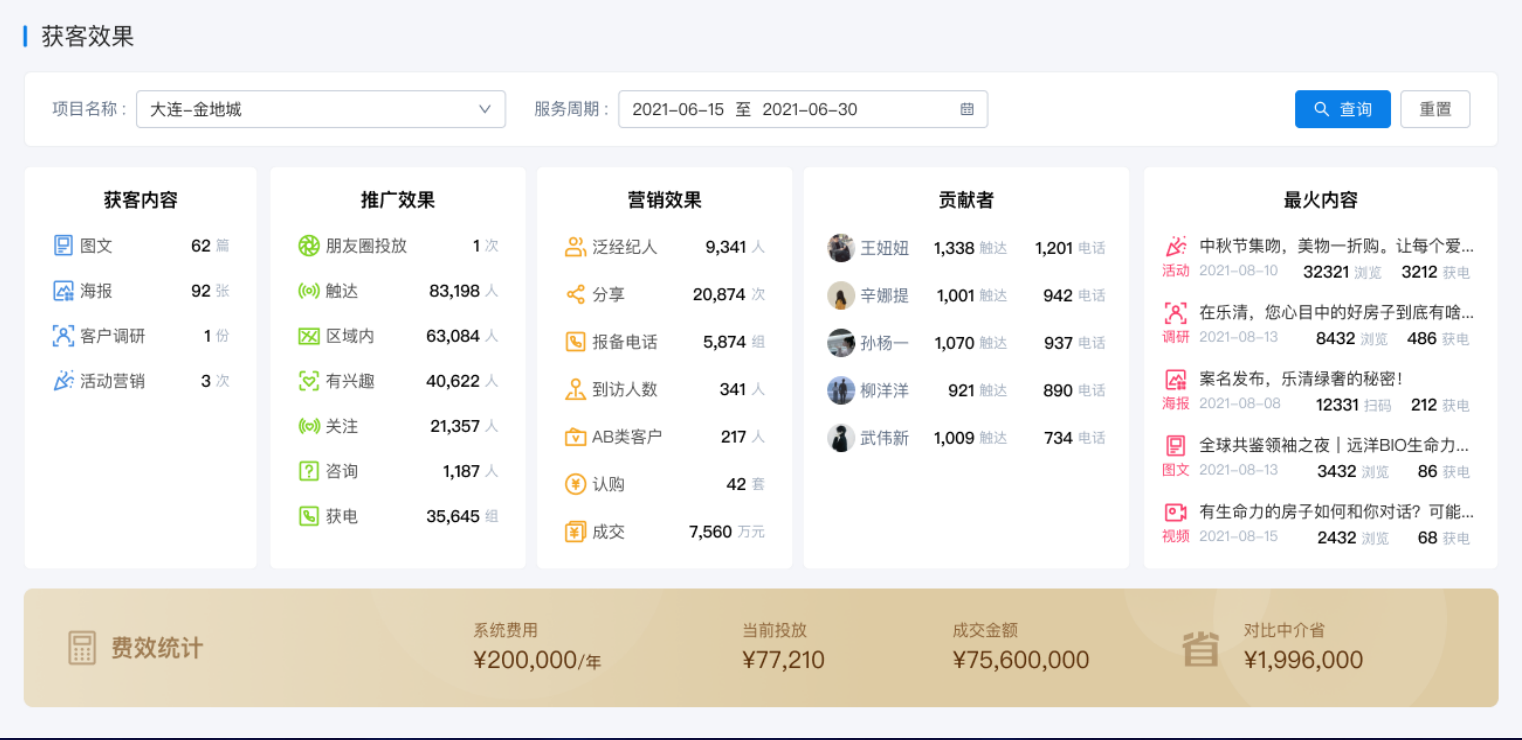This screenshot has width=1522, height=740.
Task: Click the 朋友圈投放 shutter icon
Action: pyautogui.click(x=309, y=245)
